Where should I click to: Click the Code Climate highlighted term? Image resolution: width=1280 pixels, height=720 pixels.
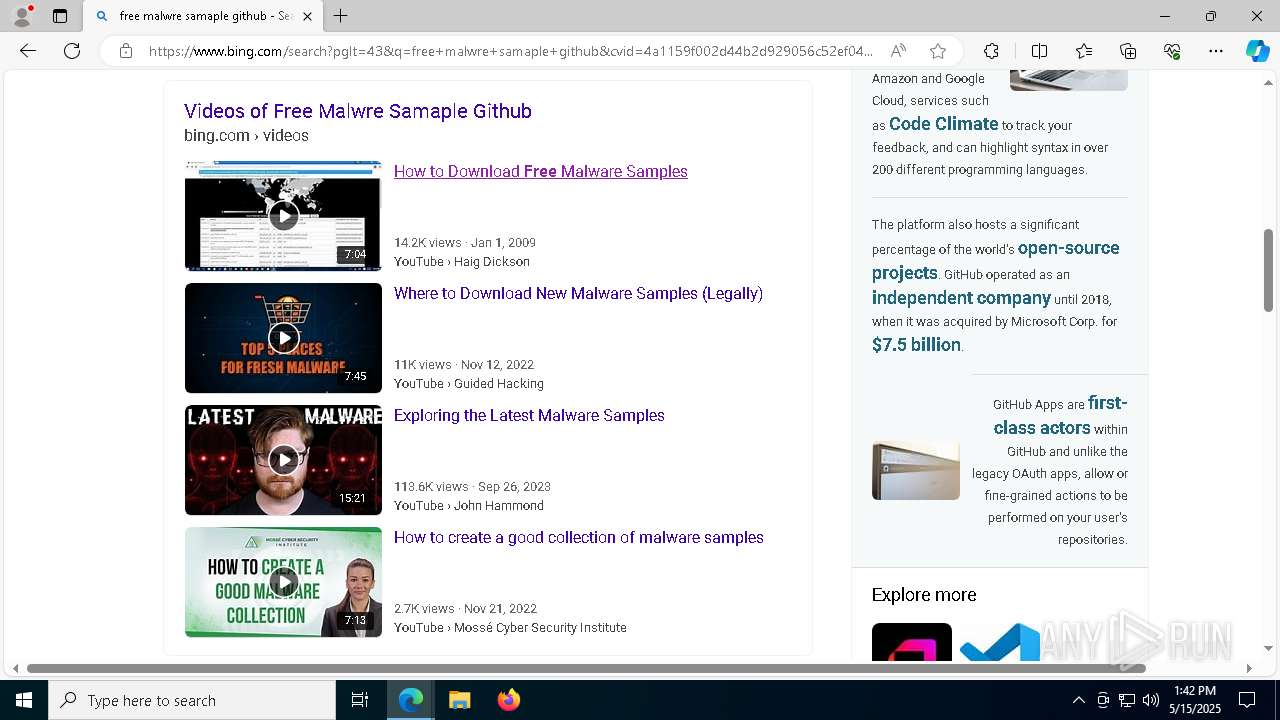[943, 124]
